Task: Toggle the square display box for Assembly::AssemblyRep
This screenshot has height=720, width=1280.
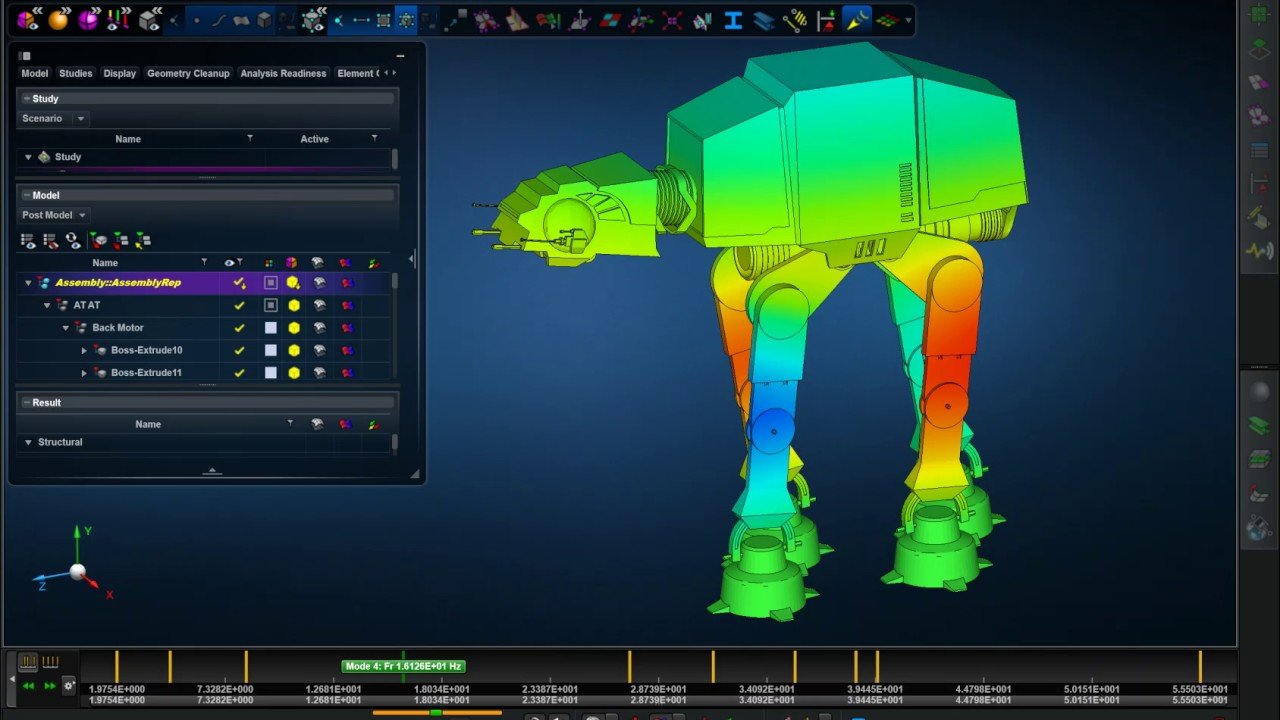Action: coord(270,283)
